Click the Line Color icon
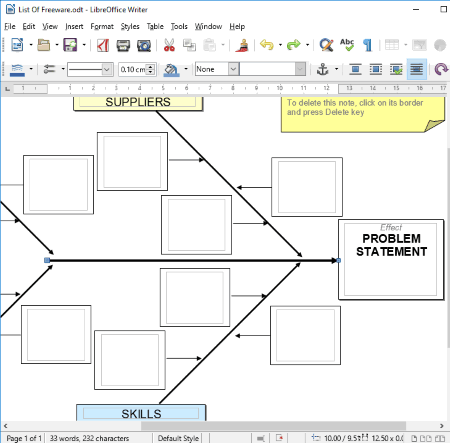The width and height of the screenshot is (450, 443). tap(17, 69)
